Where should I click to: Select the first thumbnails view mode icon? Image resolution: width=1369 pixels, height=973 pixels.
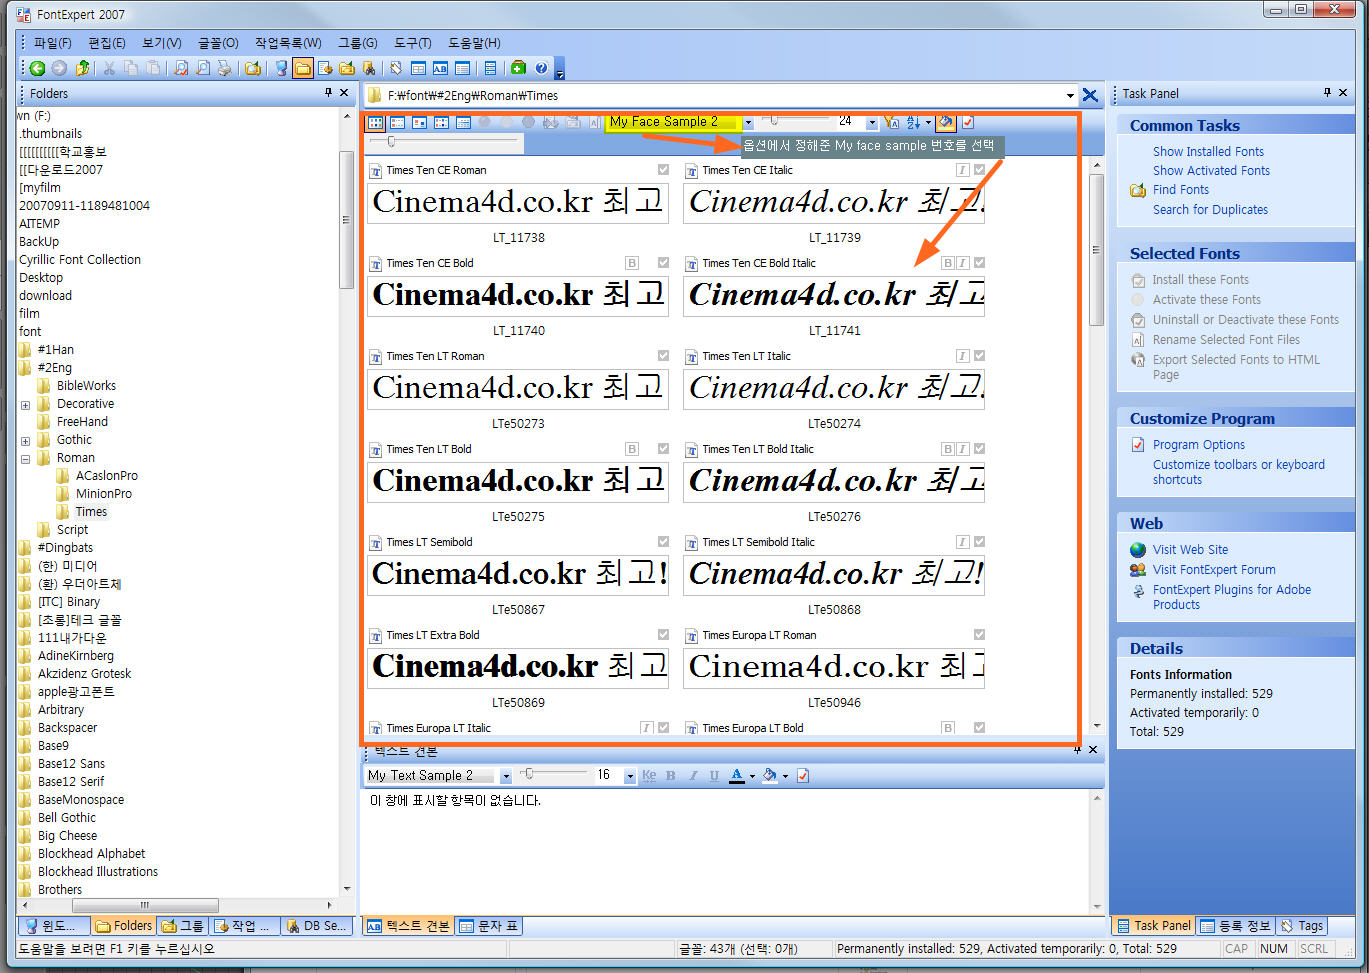376,122
